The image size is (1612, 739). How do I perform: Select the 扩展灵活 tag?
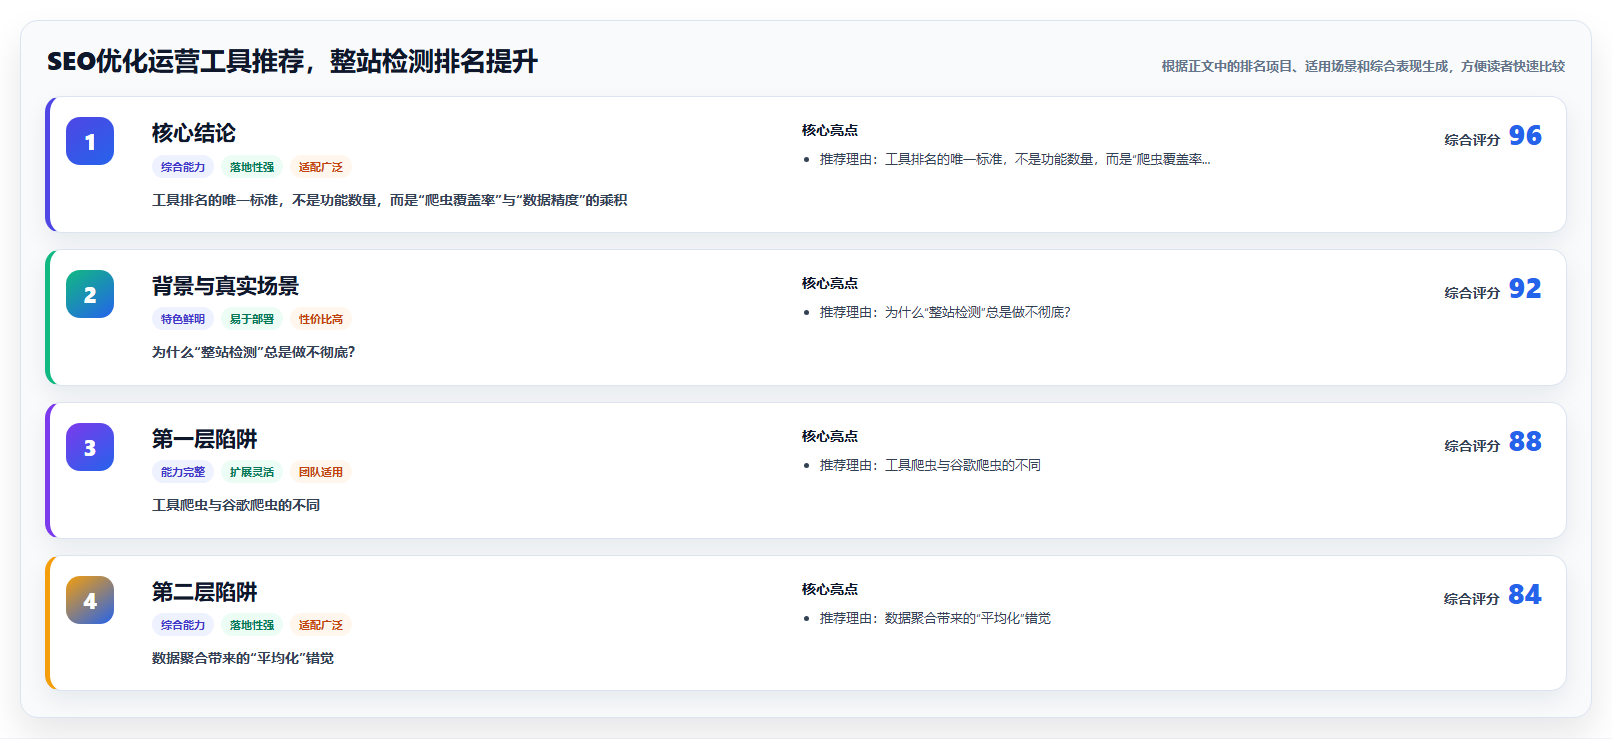coord(252,472)
